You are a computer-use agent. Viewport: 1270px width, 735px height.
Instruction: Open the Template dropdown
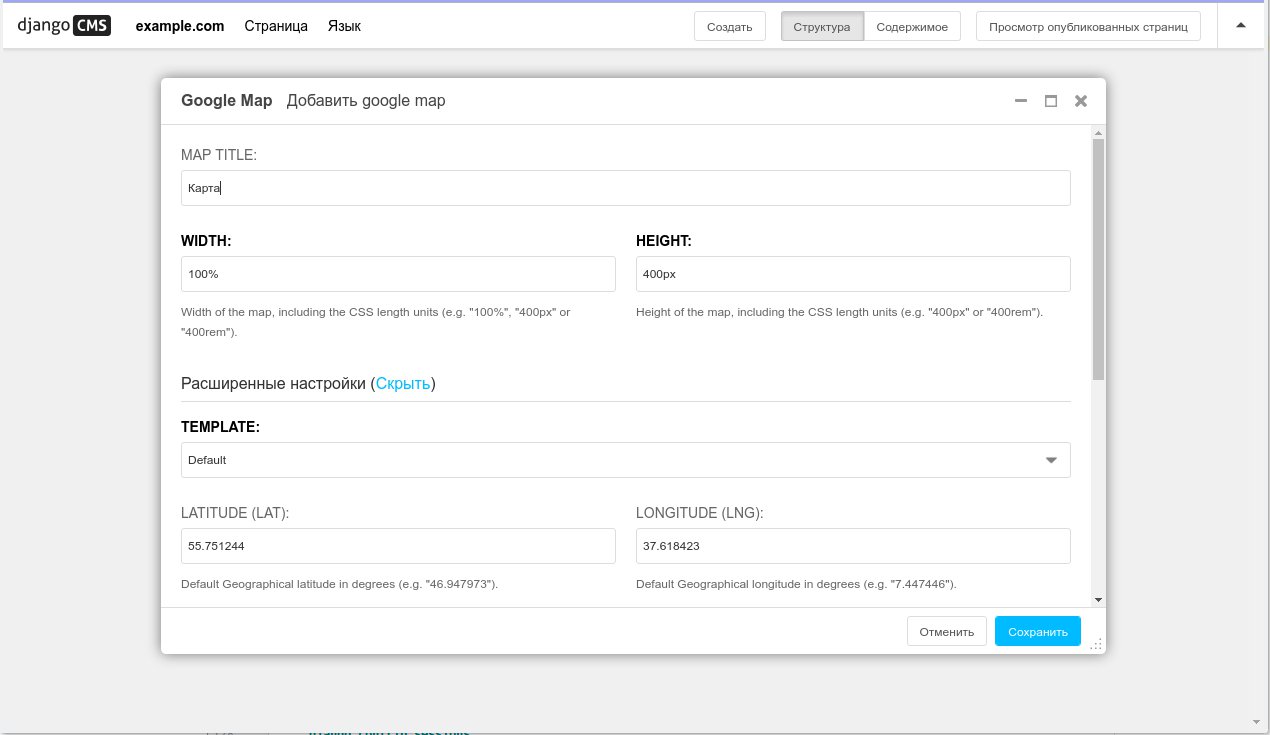[x=625, y=460]
